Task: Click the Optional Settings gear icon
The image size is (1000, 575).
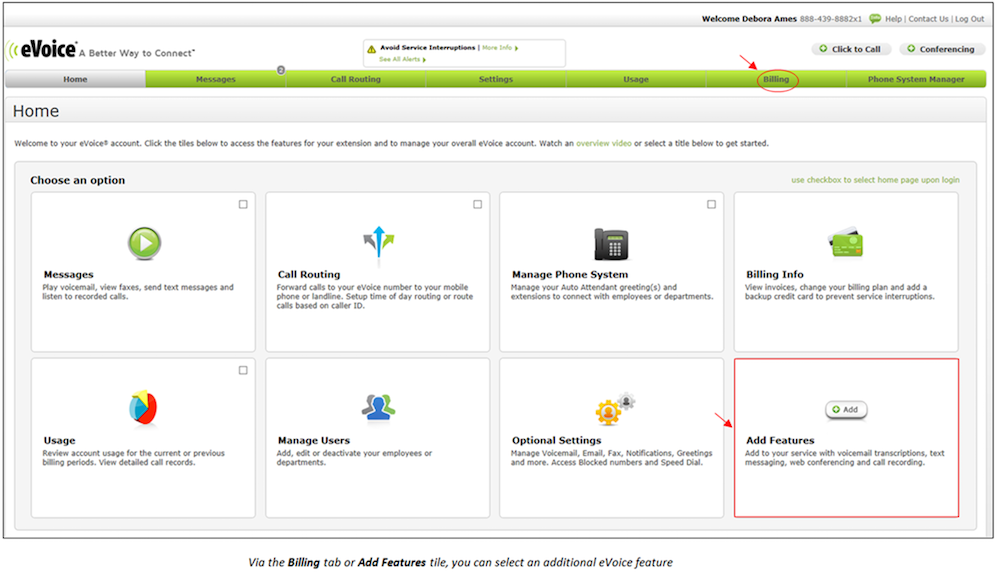Action: pyautogui.click(x=615, y=409)
